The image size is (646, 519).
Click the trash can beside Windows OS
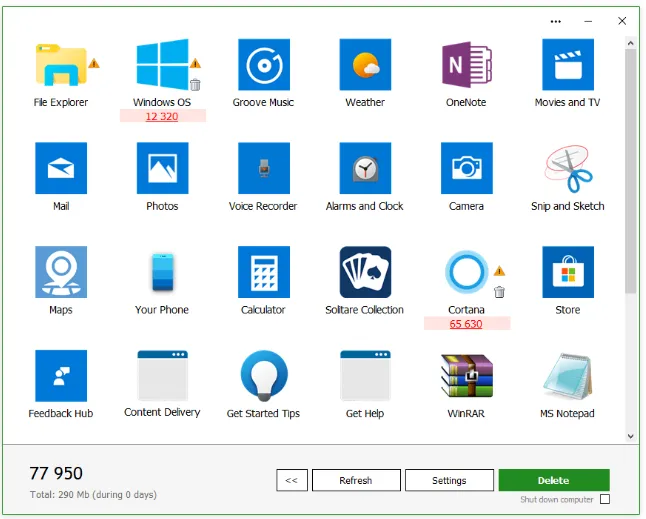coord(195,84)
